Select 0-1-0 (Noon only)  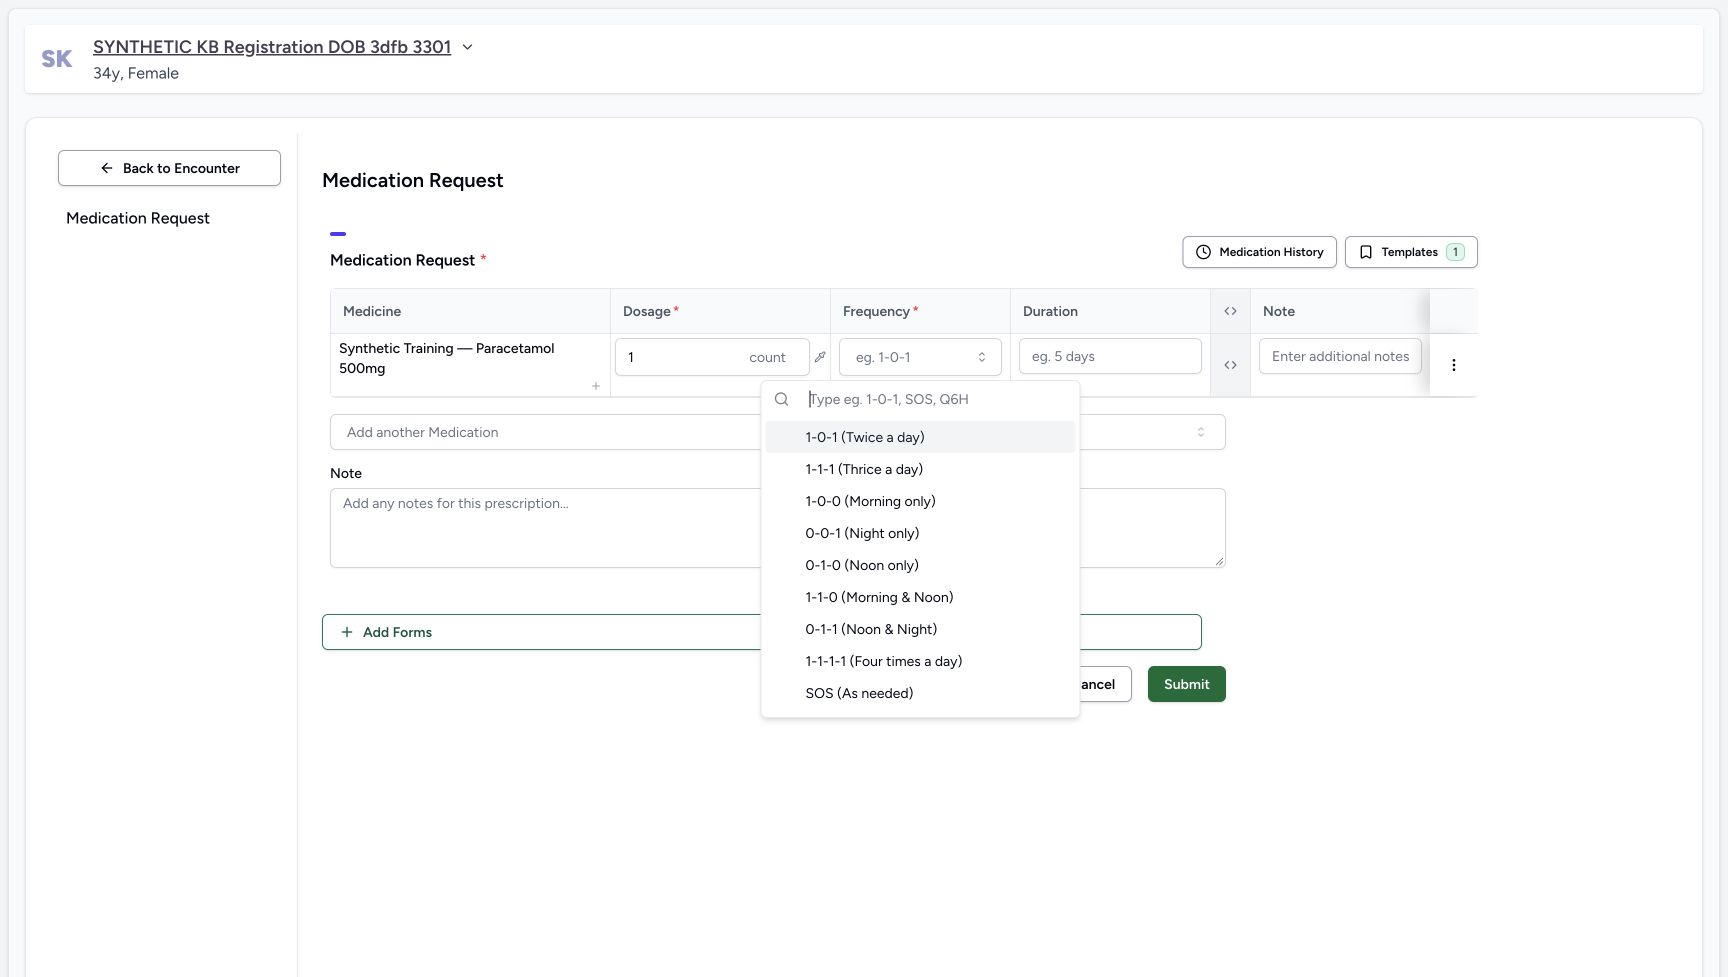click(920, 565)
